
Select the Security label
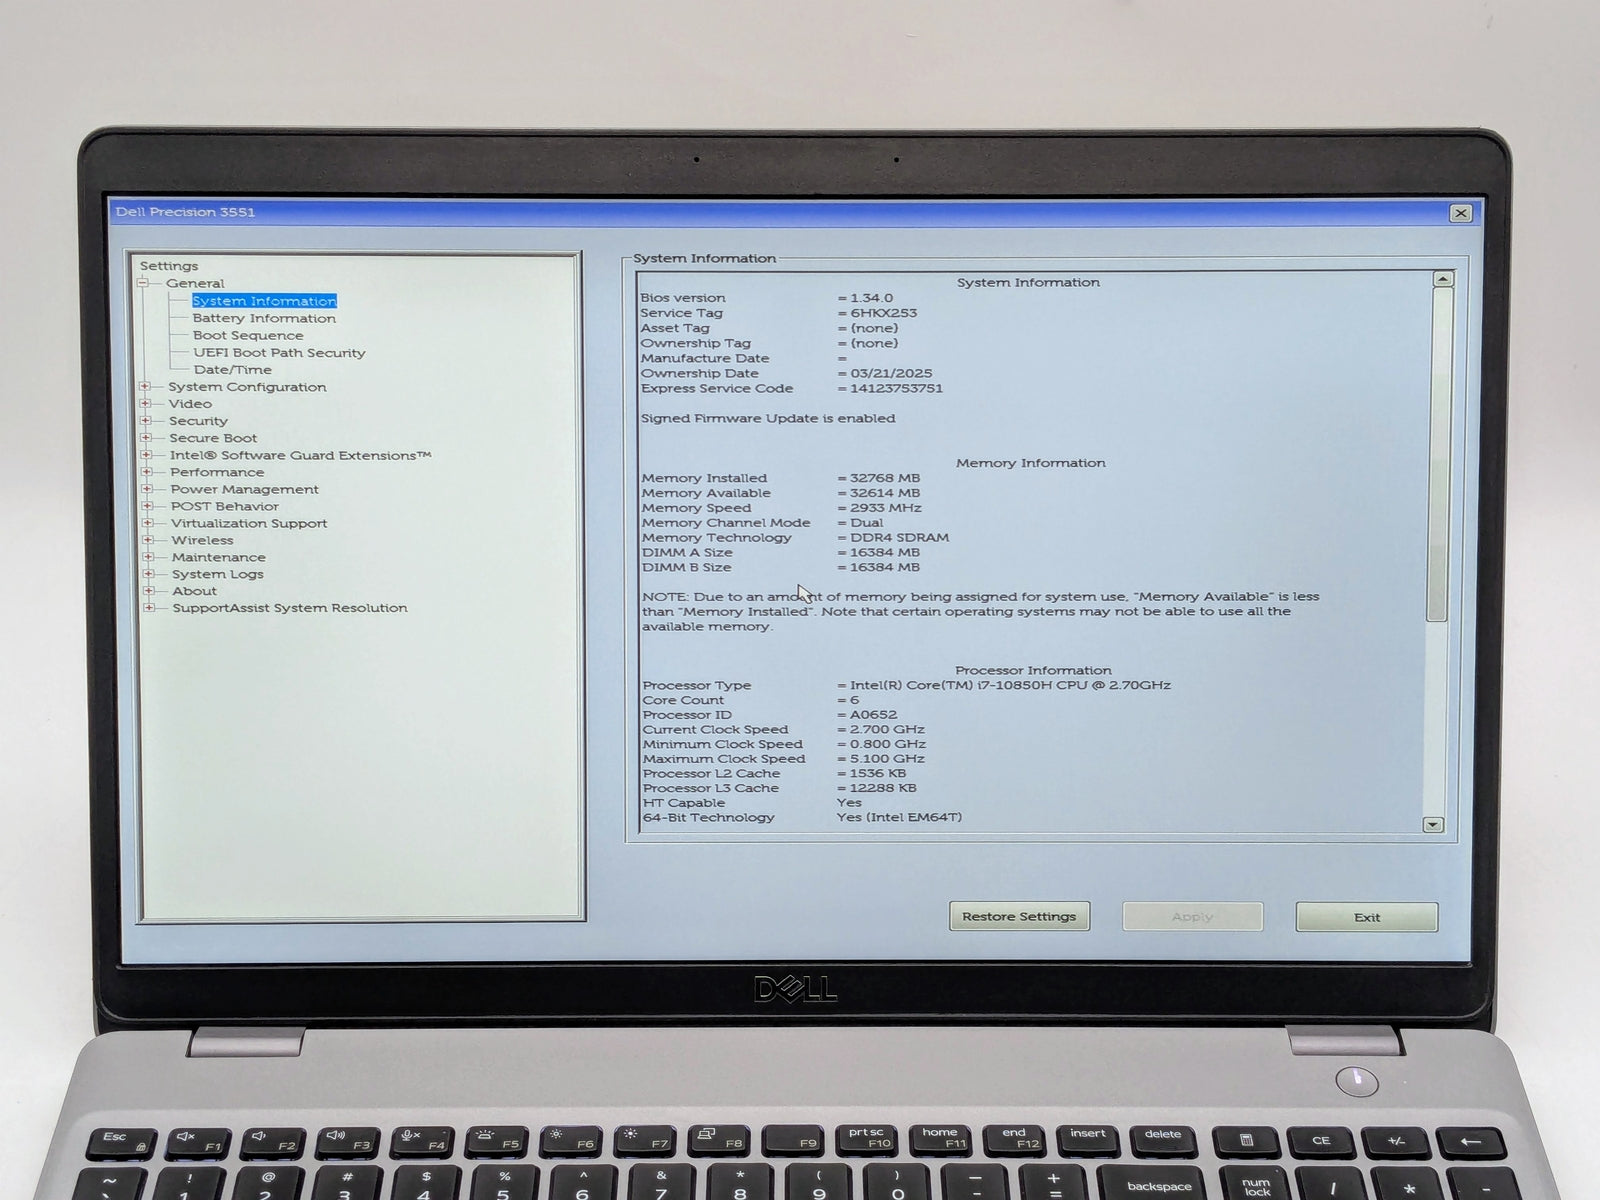click(x=198, y=421)
